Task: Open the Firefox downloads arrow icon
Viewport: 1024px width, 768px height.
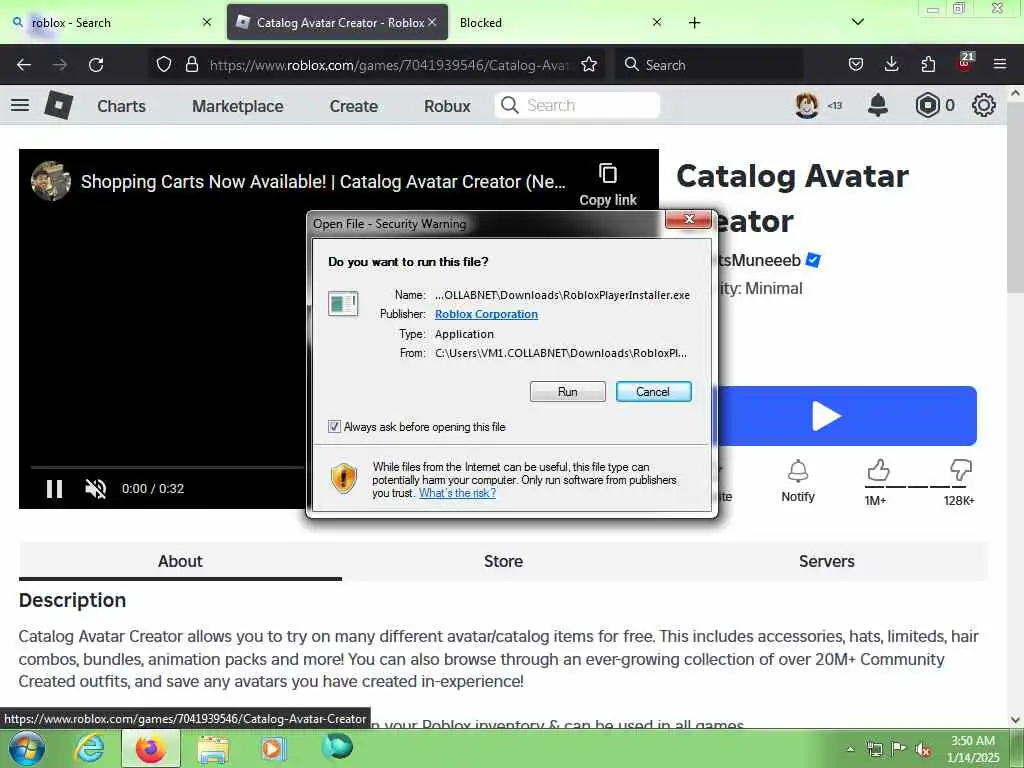Action: coord(891,65)
